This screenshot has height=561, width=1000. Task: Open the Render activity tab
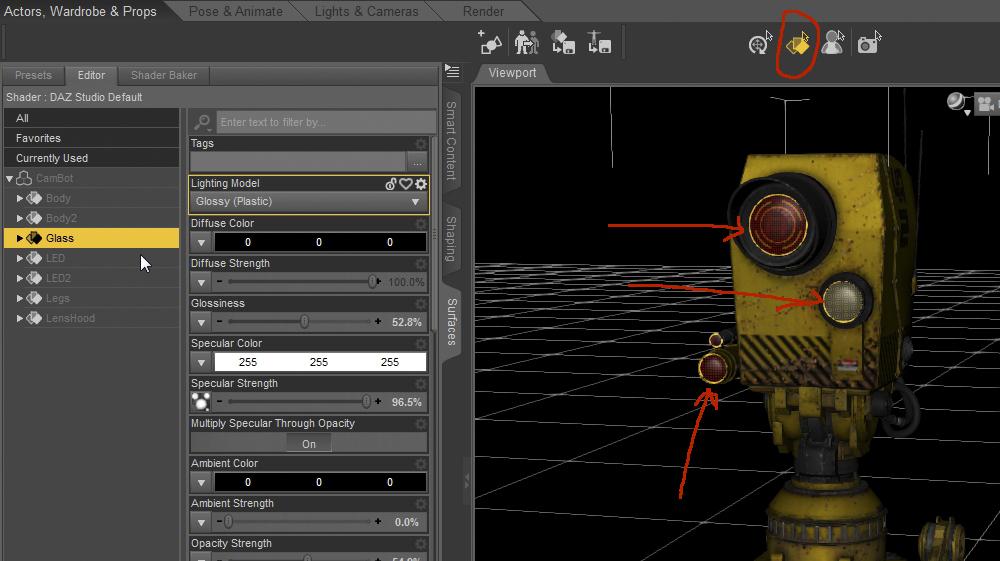[x=483, y=11]
